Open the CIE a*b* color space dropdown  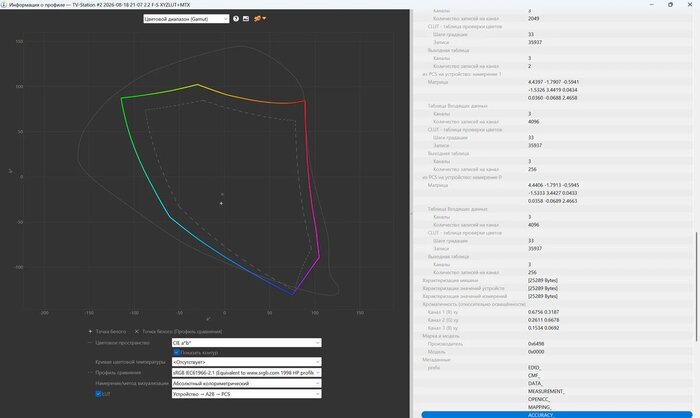pyautogui.click(x=246, y=343)
